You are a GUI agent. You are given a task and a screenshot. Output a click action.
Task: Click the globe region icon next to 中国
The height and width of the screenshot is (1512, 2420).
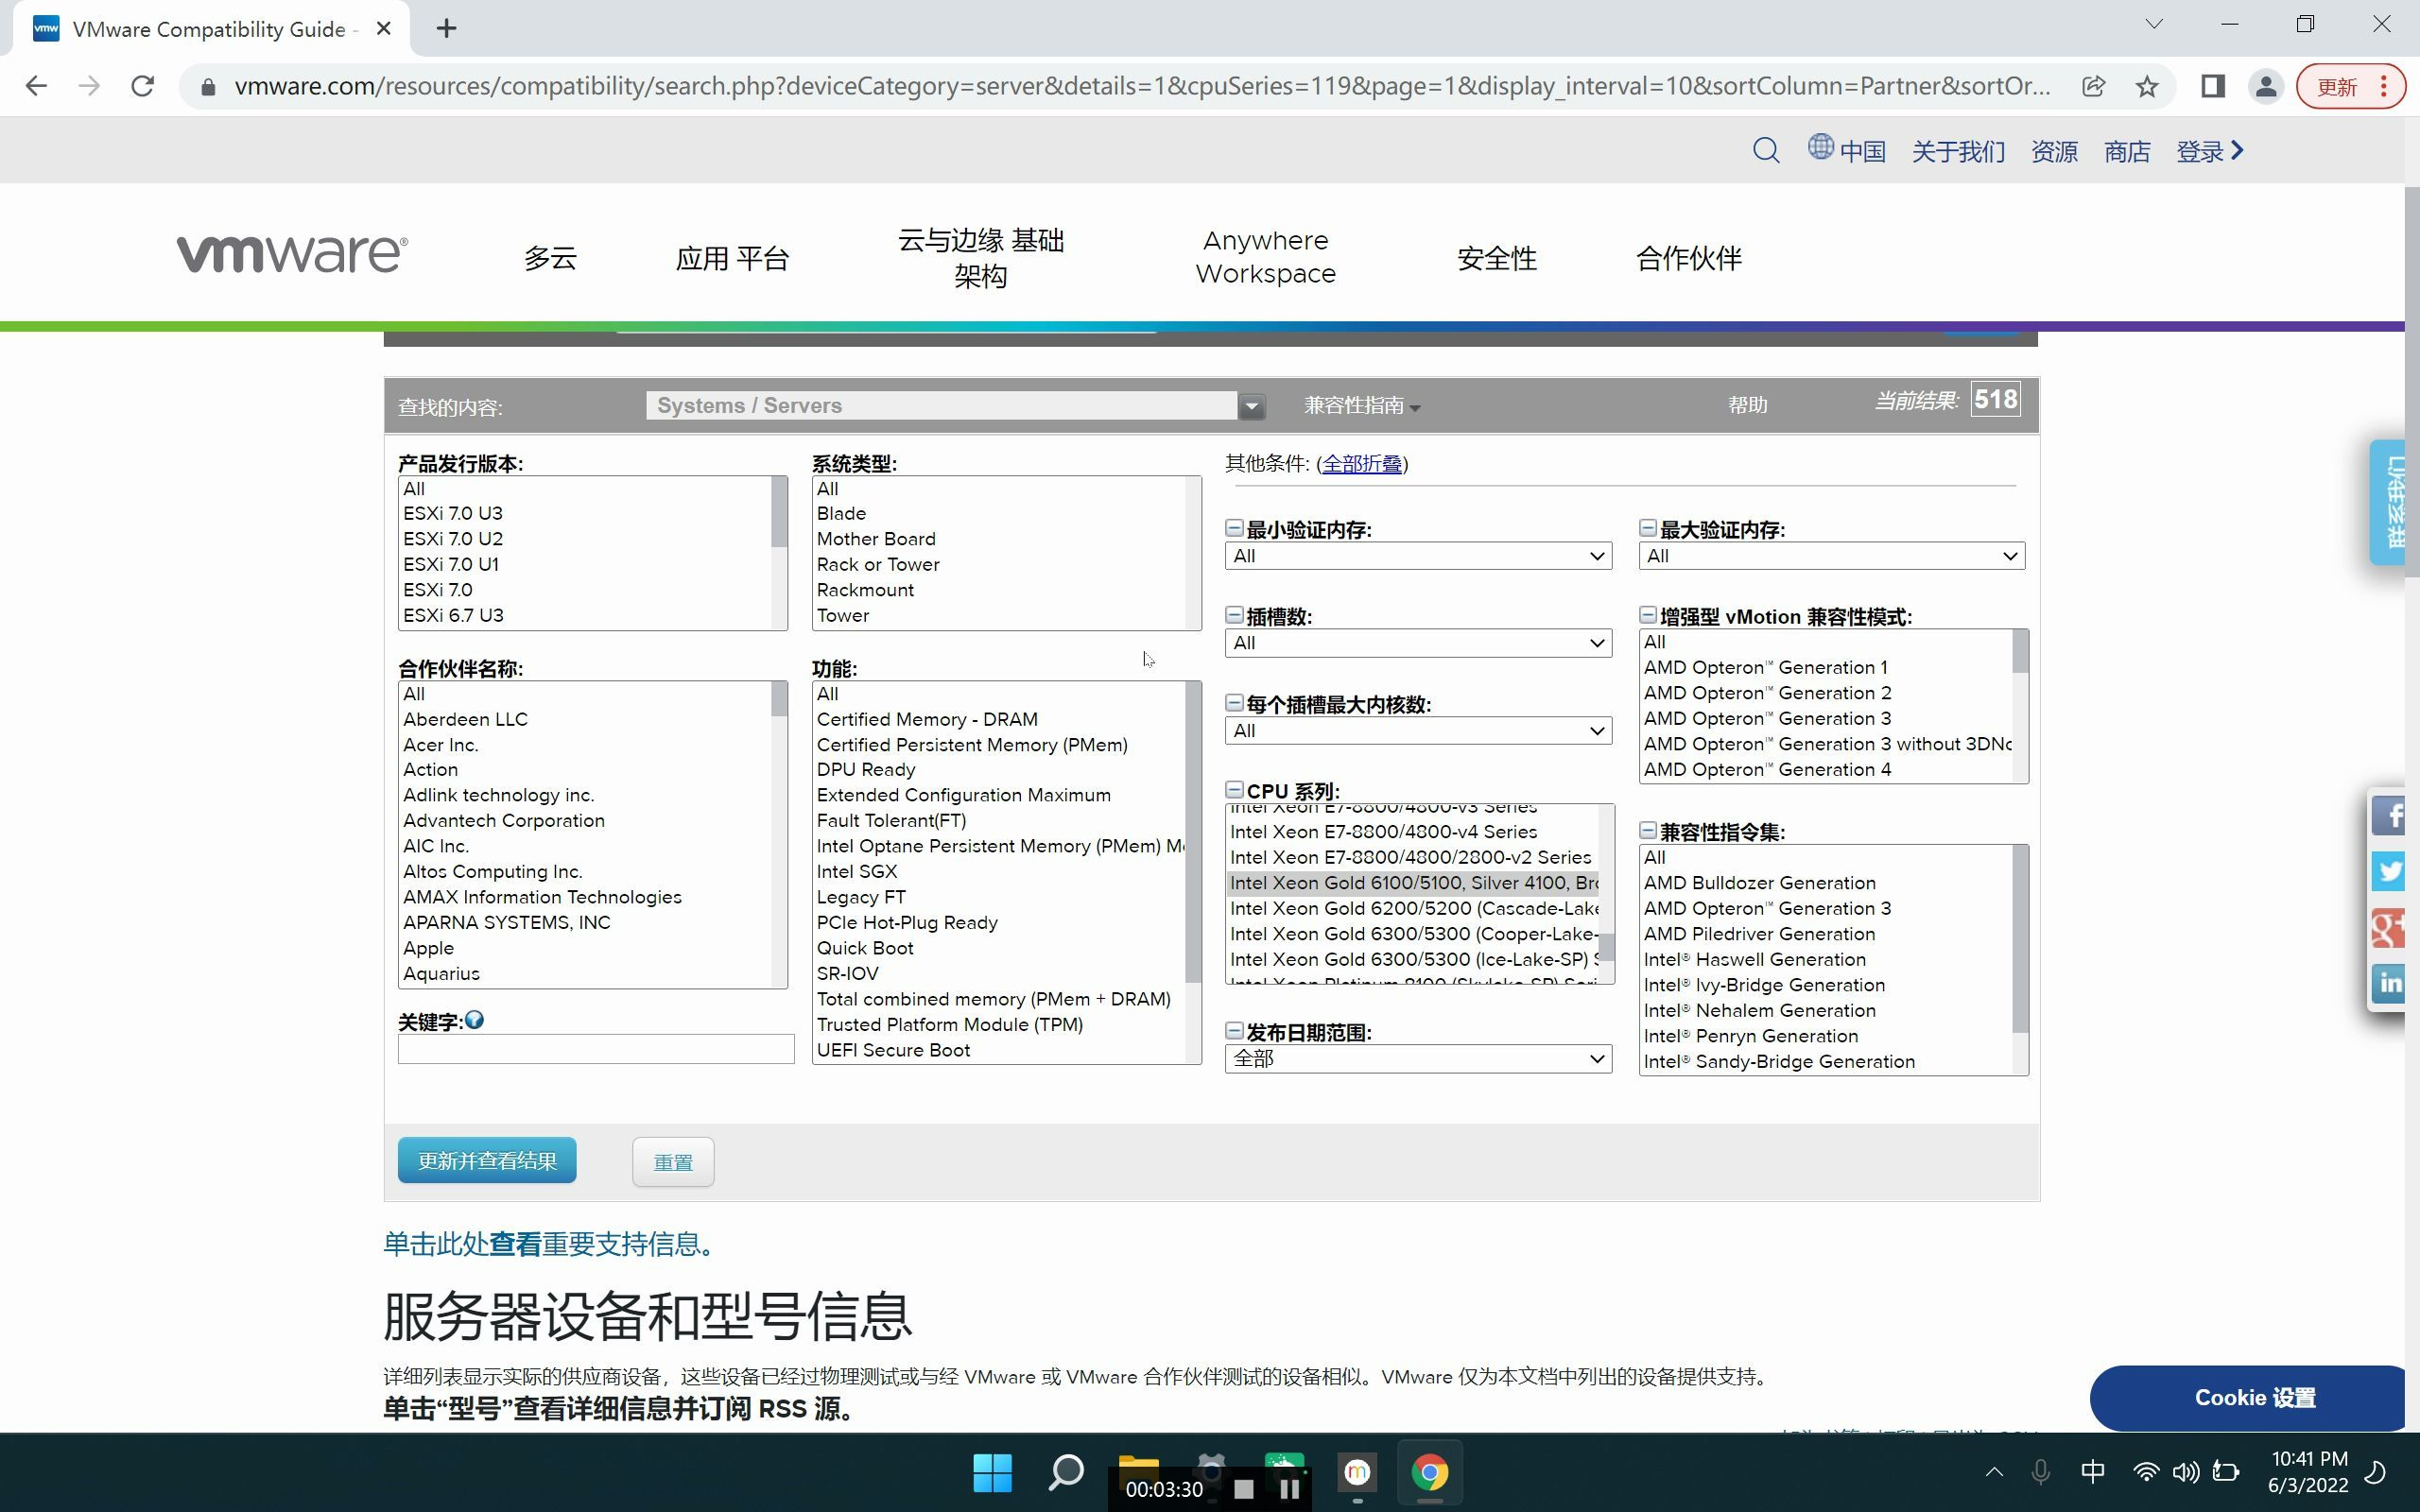1820,147
